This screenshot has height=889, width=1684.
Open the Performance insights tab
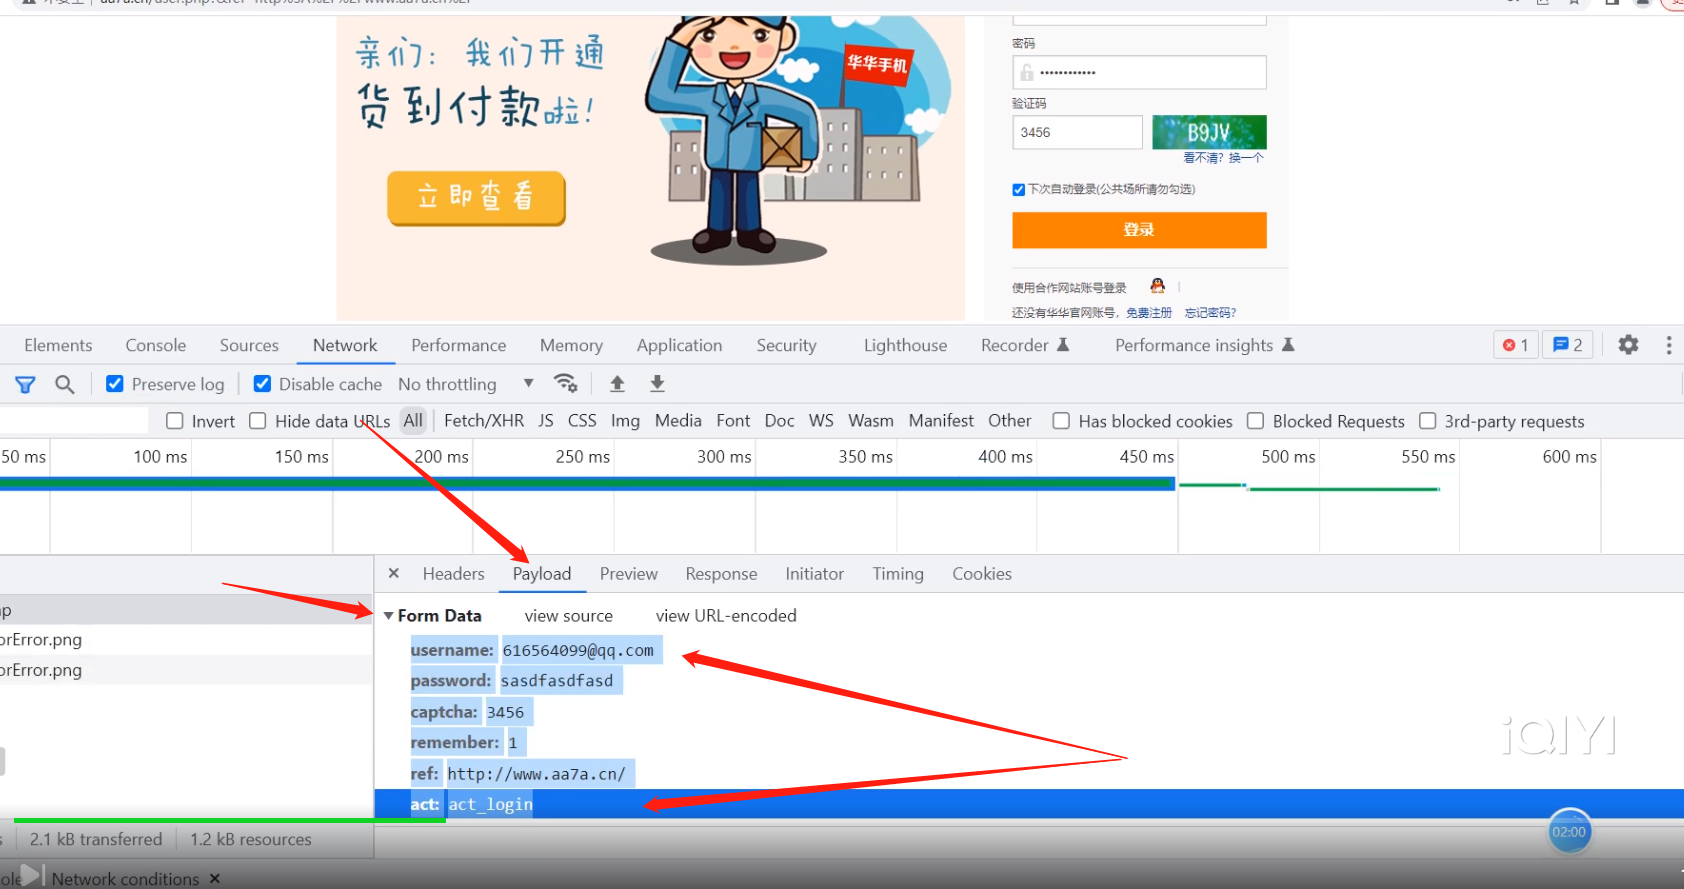[x=1204, y=345]
